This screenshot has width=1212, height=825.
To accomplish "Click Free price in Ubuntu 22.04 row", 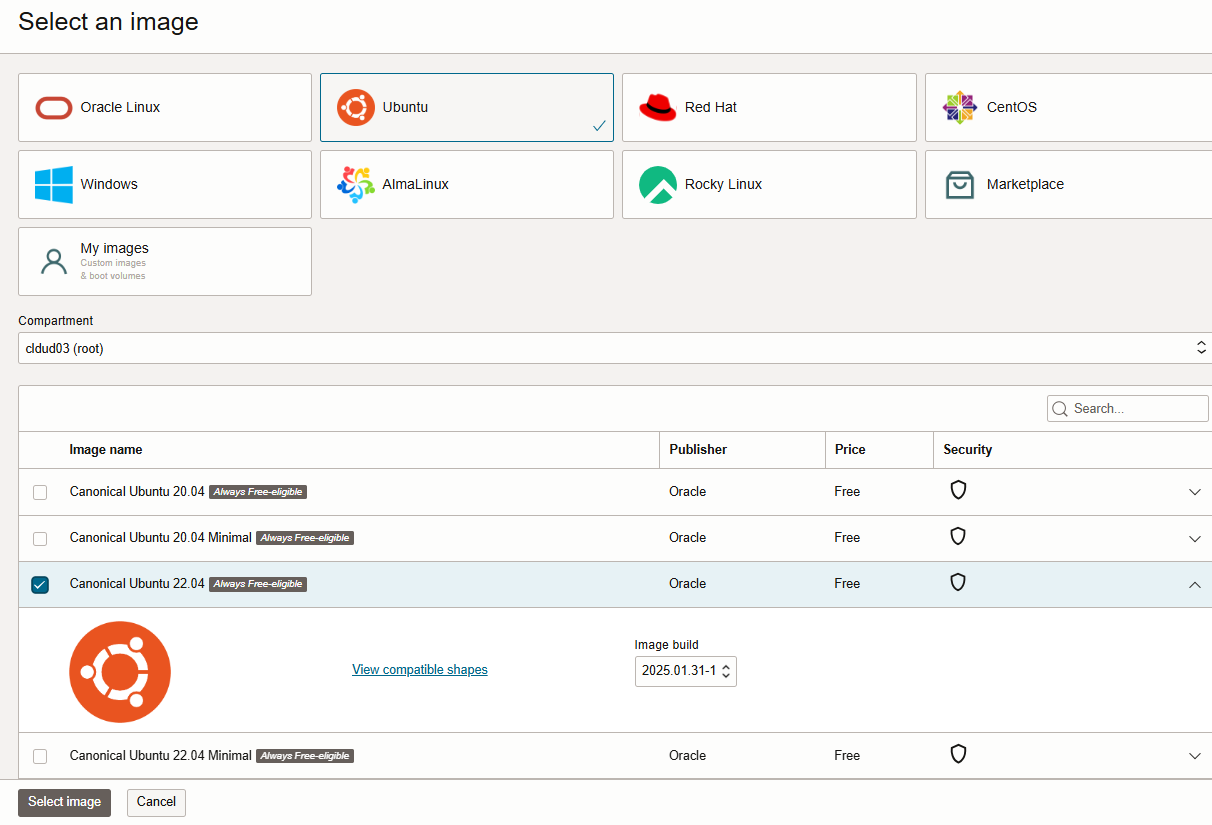I will 847,584.
